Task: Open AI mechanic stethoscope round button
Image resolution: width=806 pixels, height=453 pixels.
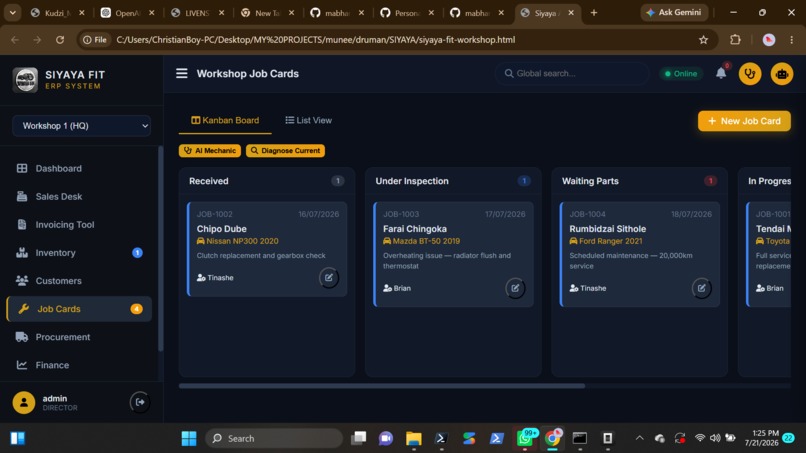Action: pyautogui.click(x=749, y=74)
